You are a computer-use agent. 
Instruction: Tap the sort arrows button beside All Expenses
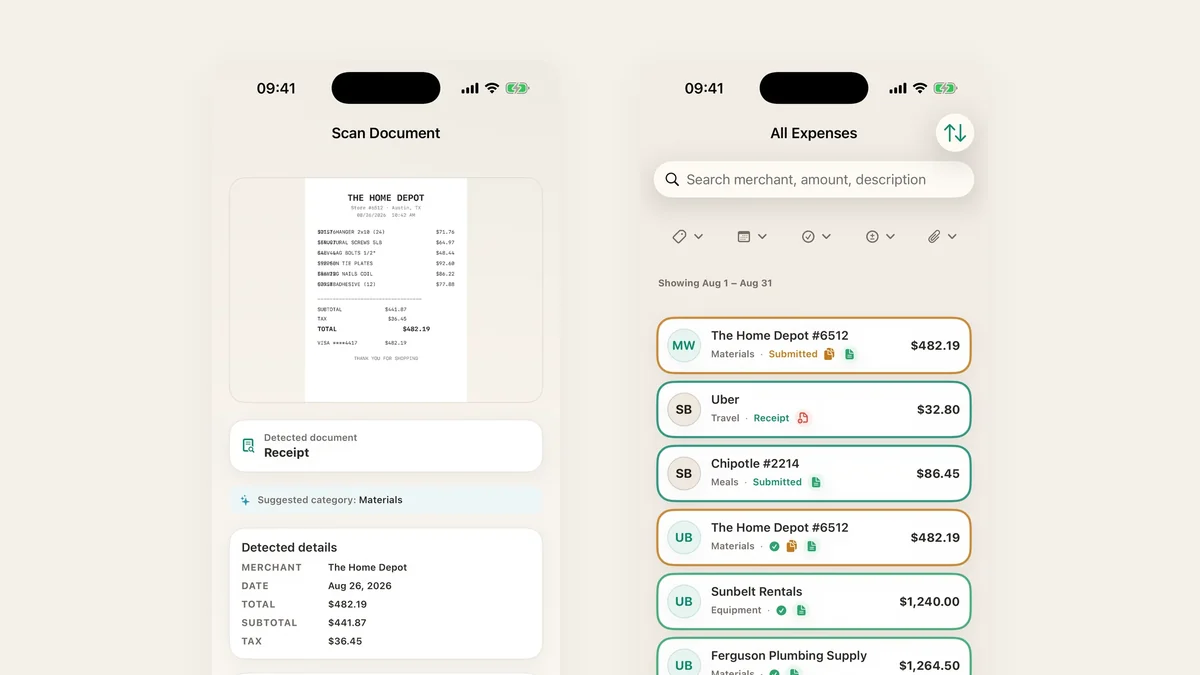pyautogui.click(x=955, y=132)
